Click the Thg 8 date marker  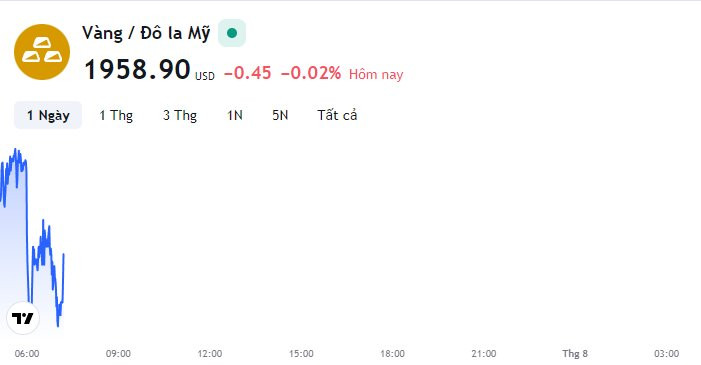tap(575, 354)
